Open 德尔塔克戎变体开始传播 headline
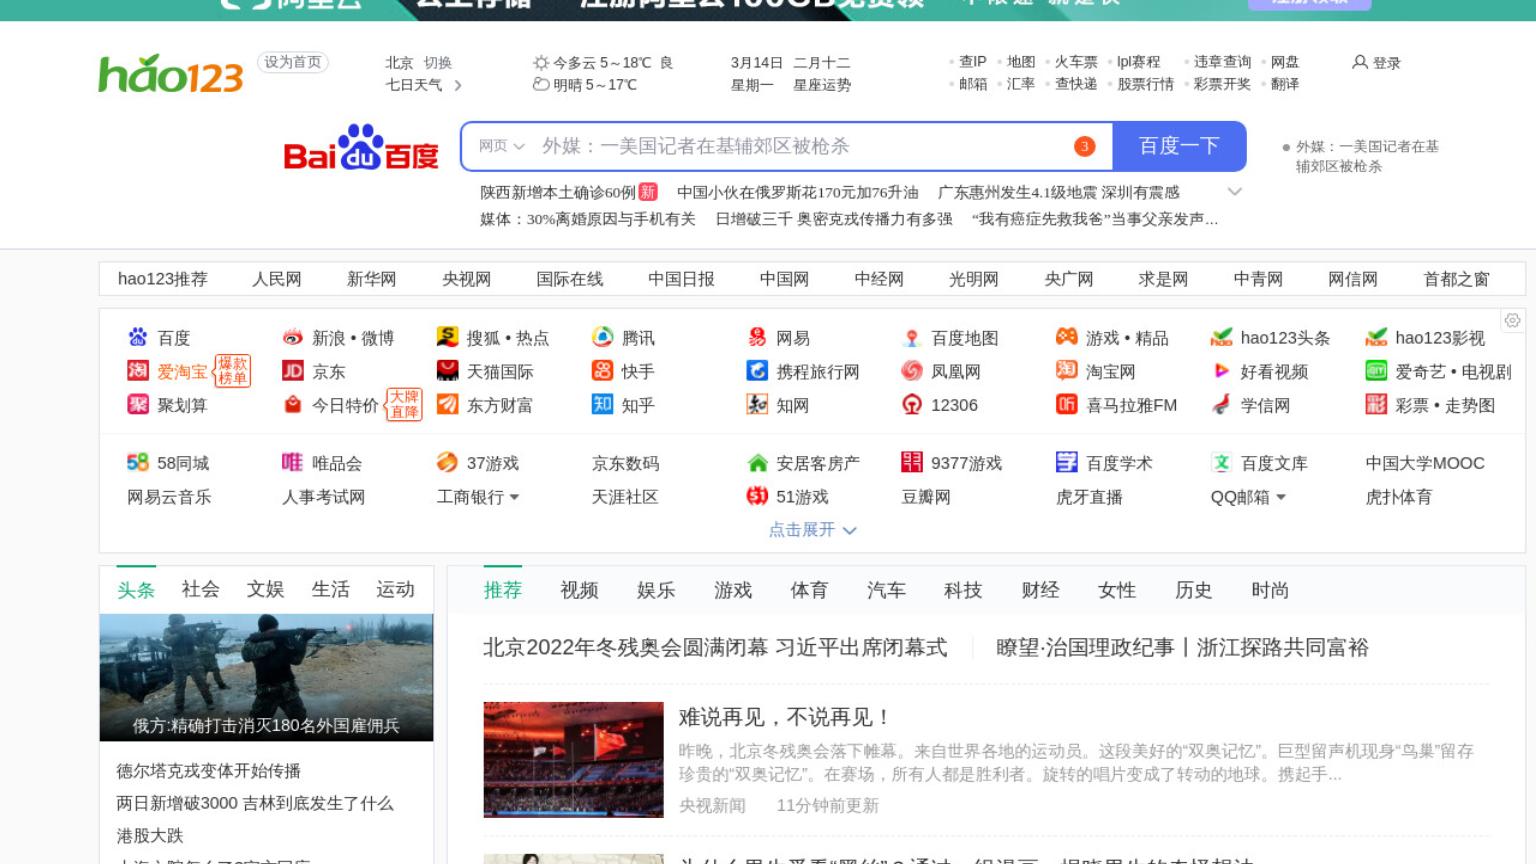The width and height of the screenshot is (1536, 864). click(x=208, y=771)
